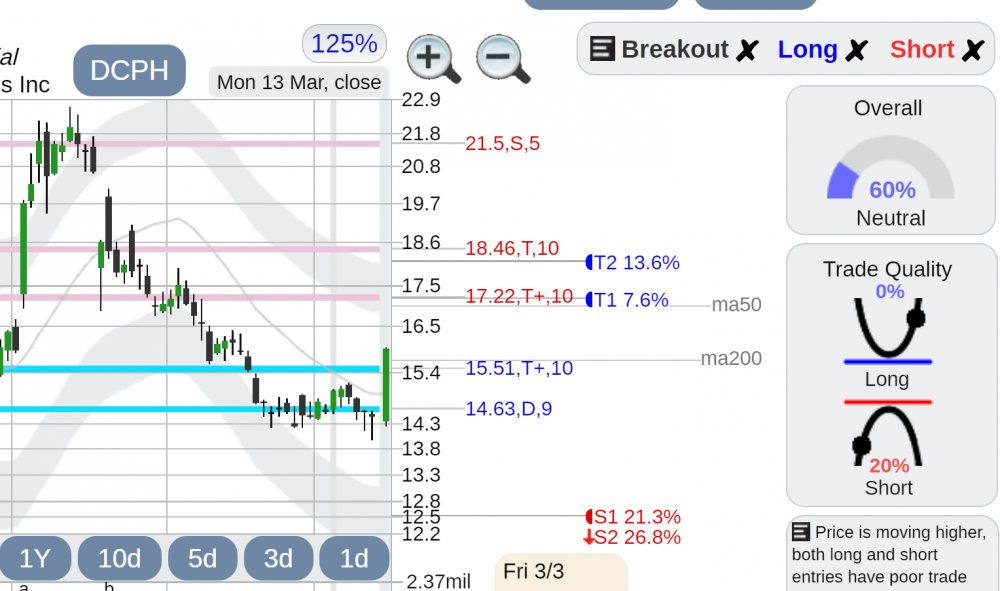Select the 5d timeframe

[x=202, y=558]
